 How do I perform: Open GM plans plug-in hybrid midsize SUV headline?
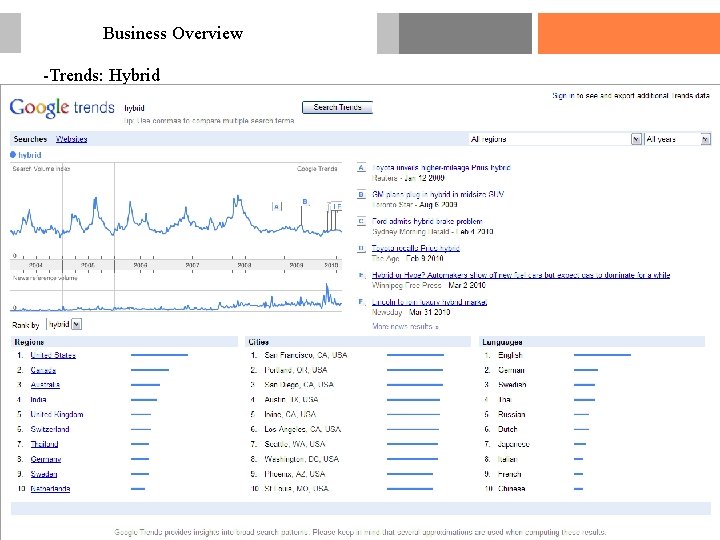coord(438,194)
